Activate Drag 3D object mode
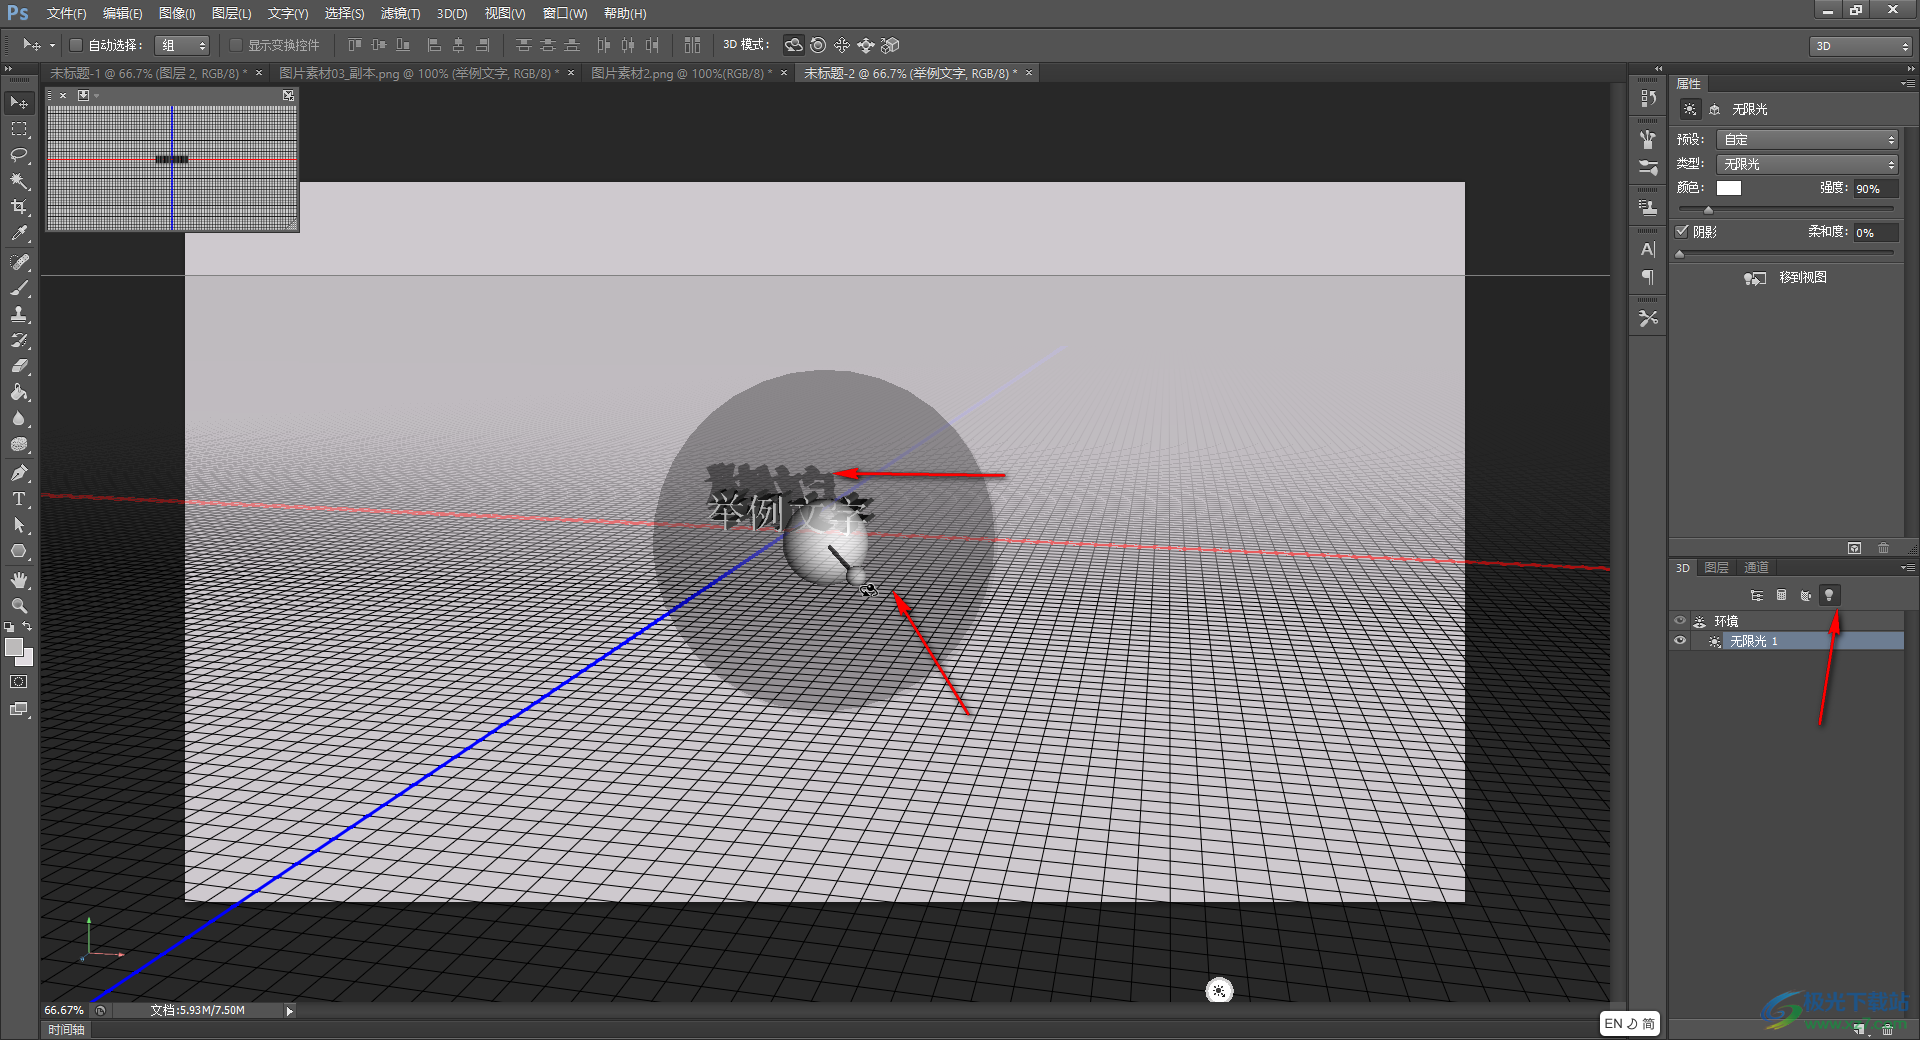Viewport: 1920px width, 1040px height. click(x=842, y=45)
